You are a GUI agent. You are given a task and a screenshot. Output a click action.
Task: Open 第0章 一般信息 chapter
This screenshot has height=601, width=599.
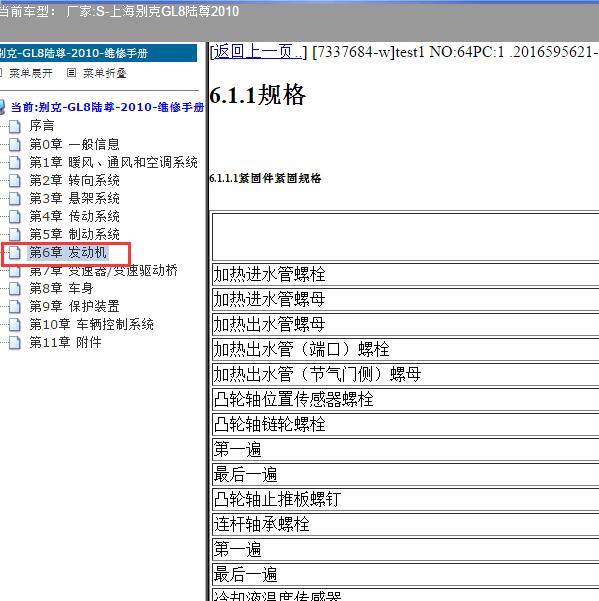coord(74,144)
